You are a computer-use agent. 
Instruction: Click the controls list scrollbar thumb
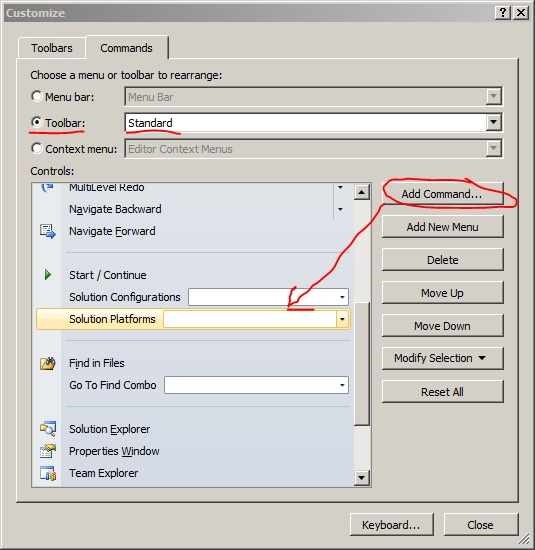coord(361,364)
